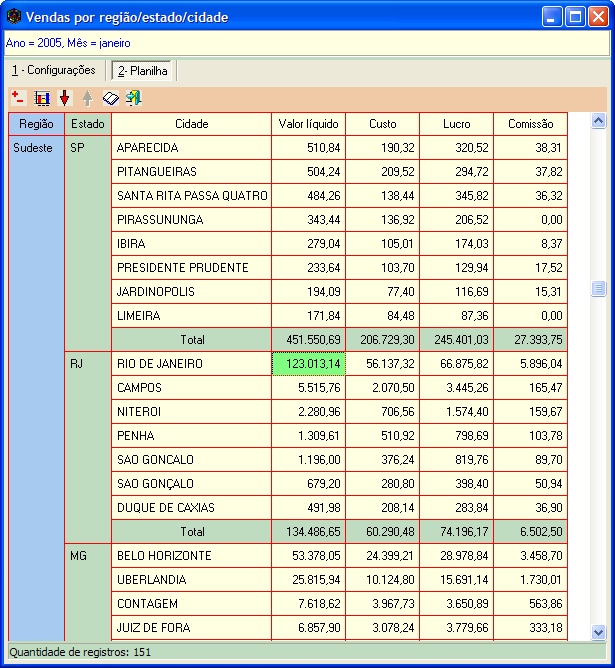Viewport: 615px width, 668px height.
Task: Select SANTA RITA PASSA QUATRO cell
Action: 191,196
